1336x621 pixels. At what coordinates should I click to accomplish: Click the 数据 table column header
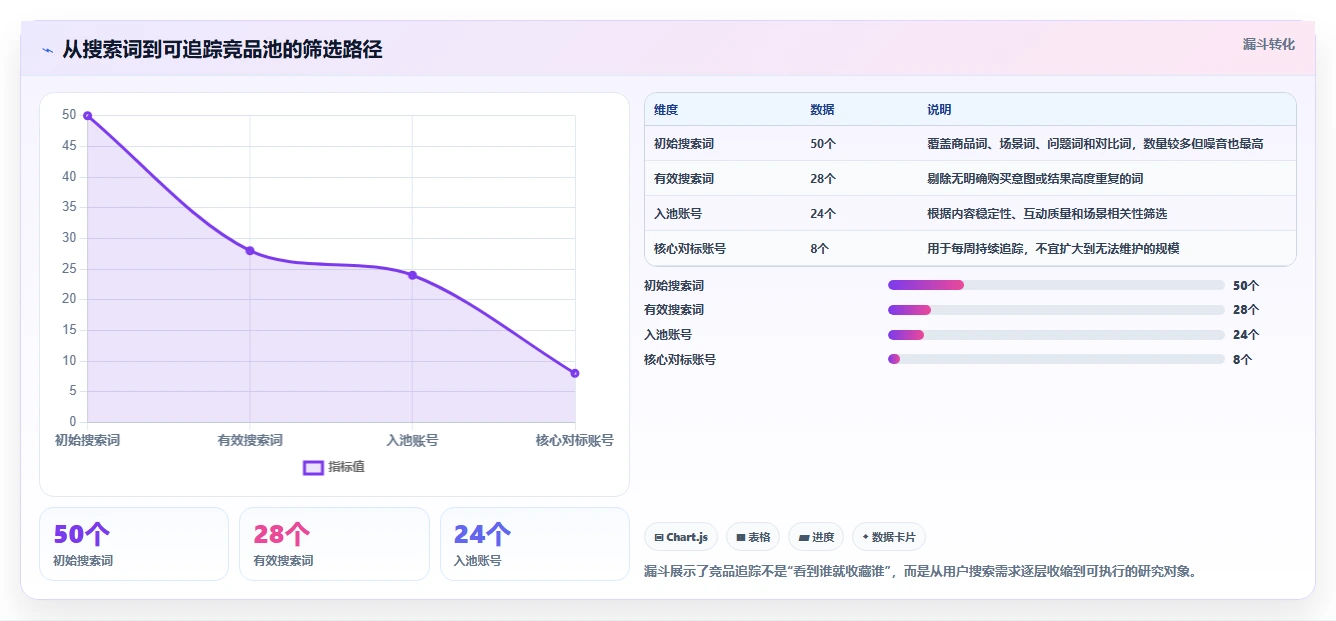[822, 110]
